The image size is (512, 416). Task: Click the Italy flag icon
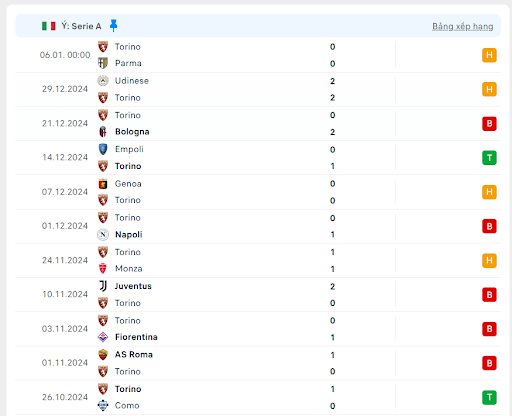pos(49,26)
